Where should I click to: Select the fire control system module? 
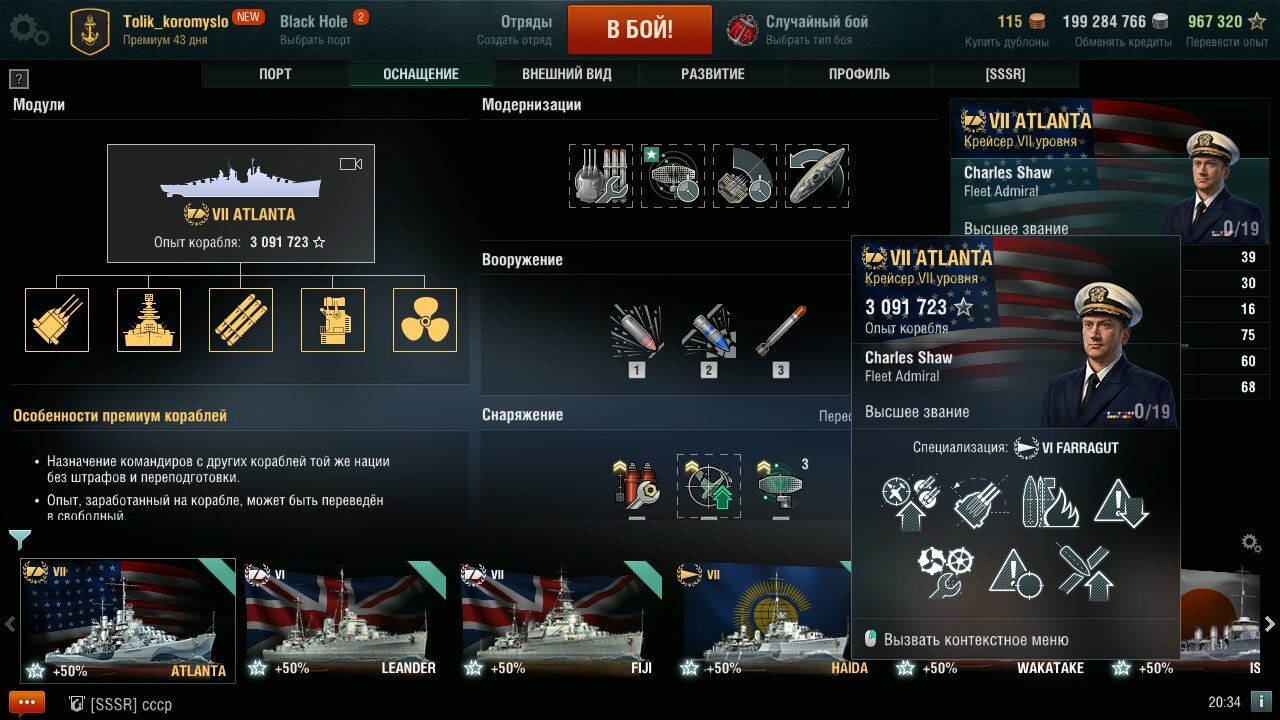click(x=333, y=320)
